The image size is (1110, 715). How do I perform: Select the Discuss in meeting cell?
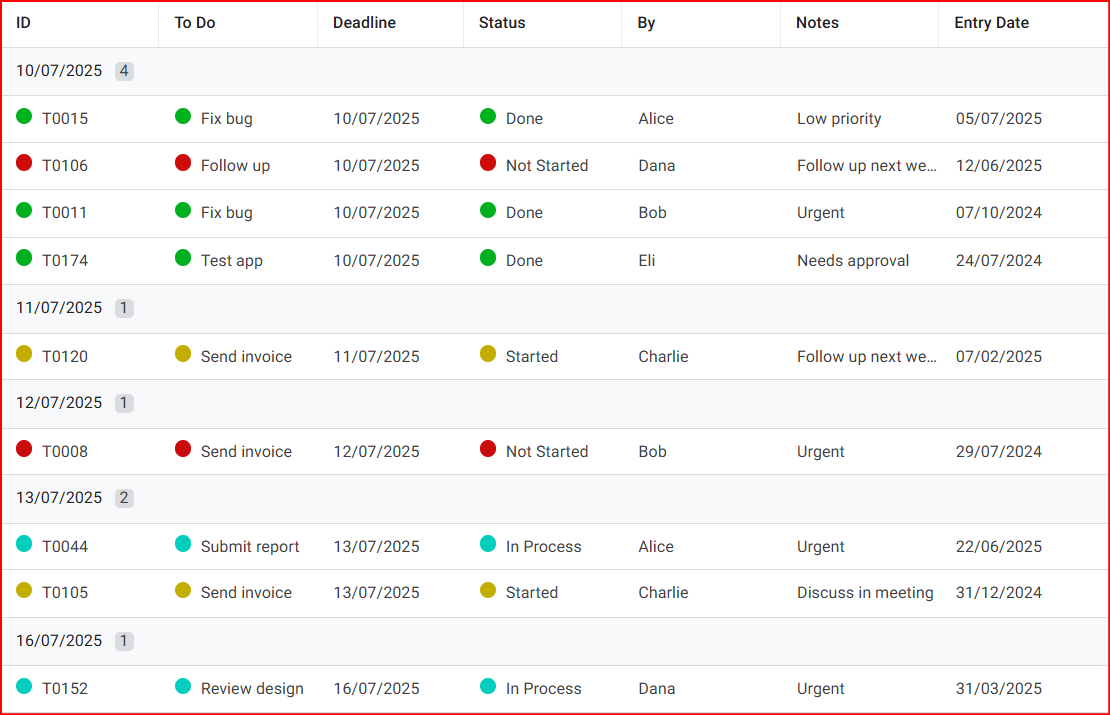tap(865, 593)
